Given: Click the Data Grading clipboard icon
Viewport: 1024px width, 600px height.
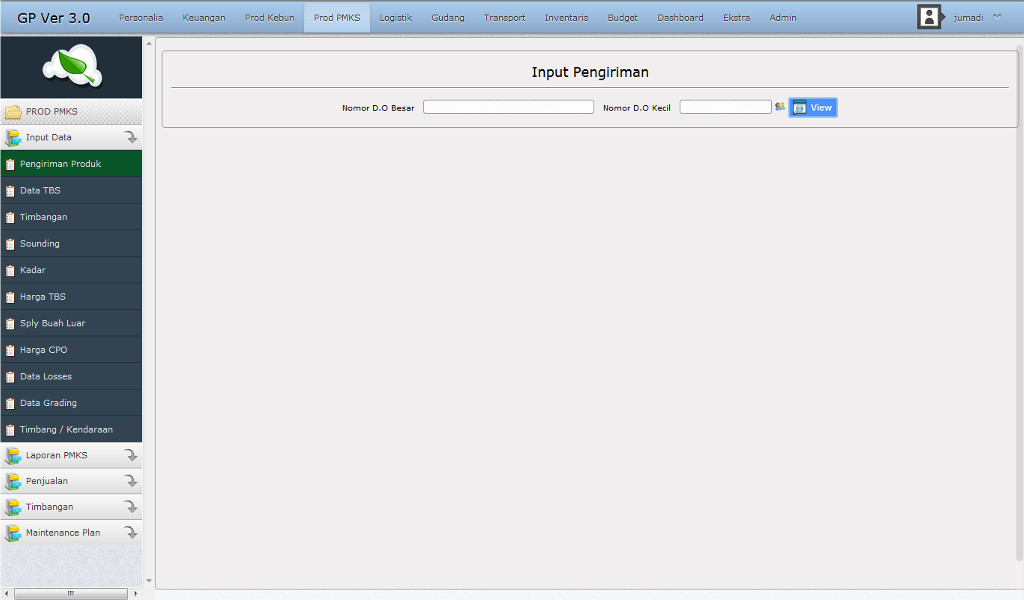Looking at the screenshot, I should point(10,403).
